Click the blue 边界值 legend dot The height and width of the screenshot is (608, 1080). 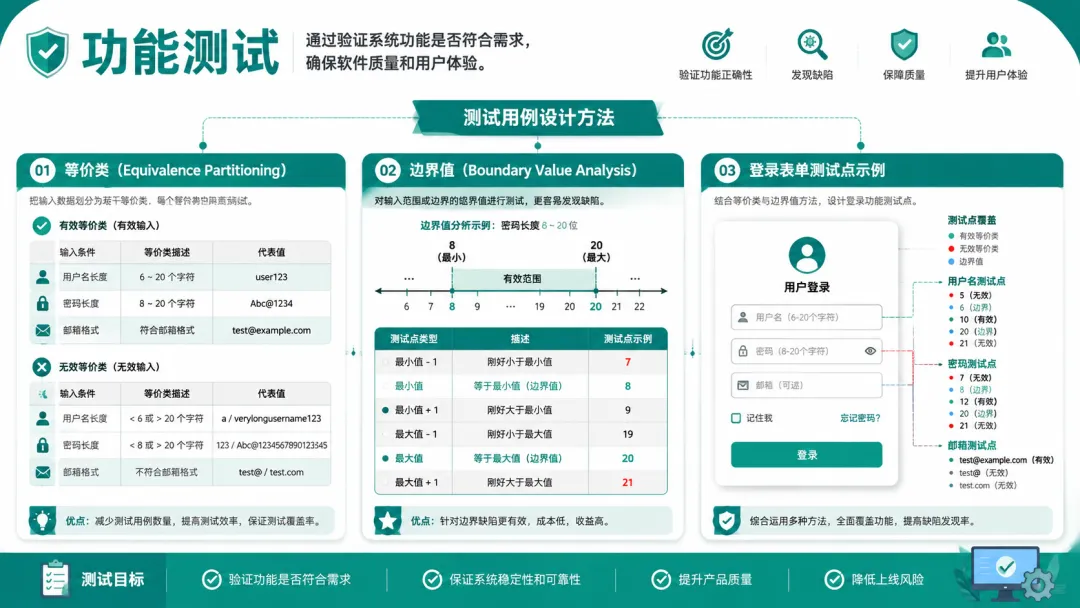pos(951,262)
